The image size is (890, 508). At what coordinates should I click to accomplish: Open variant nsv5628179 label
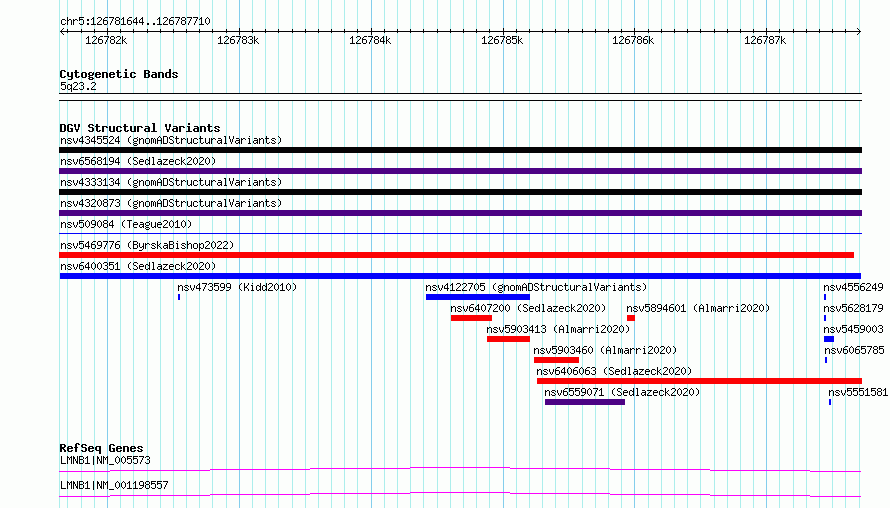(x=854, y=308)
